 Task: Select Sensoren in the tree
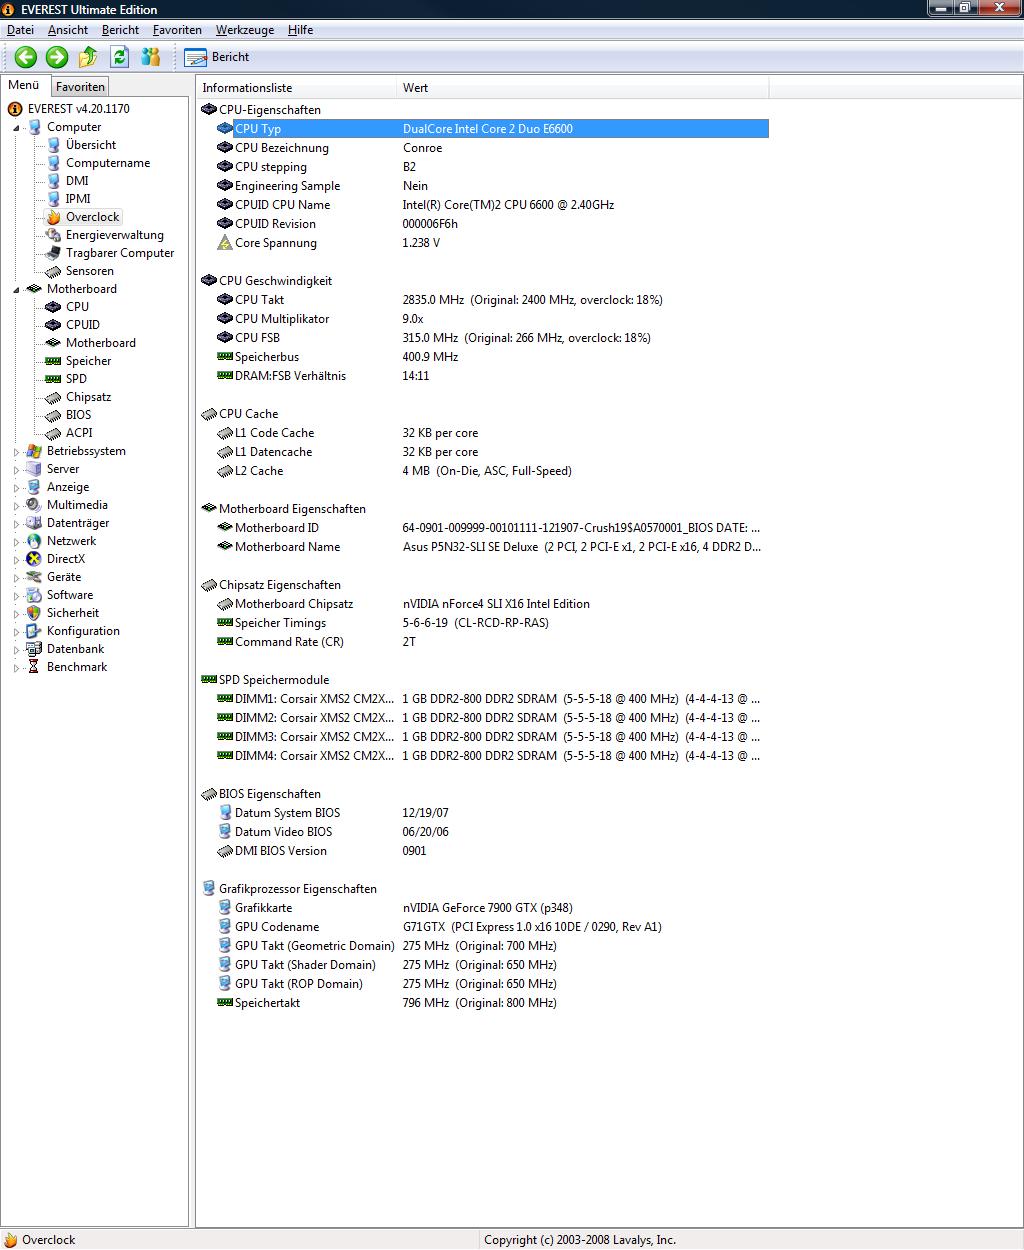pyautogui.click(x=90, y=271)
